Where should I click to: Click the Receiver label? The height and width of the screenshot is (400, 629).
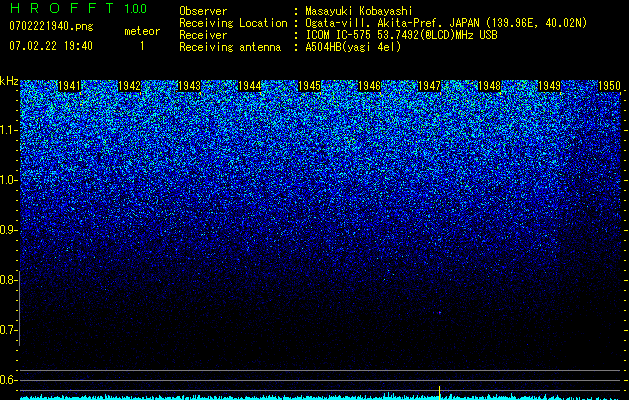203,35
